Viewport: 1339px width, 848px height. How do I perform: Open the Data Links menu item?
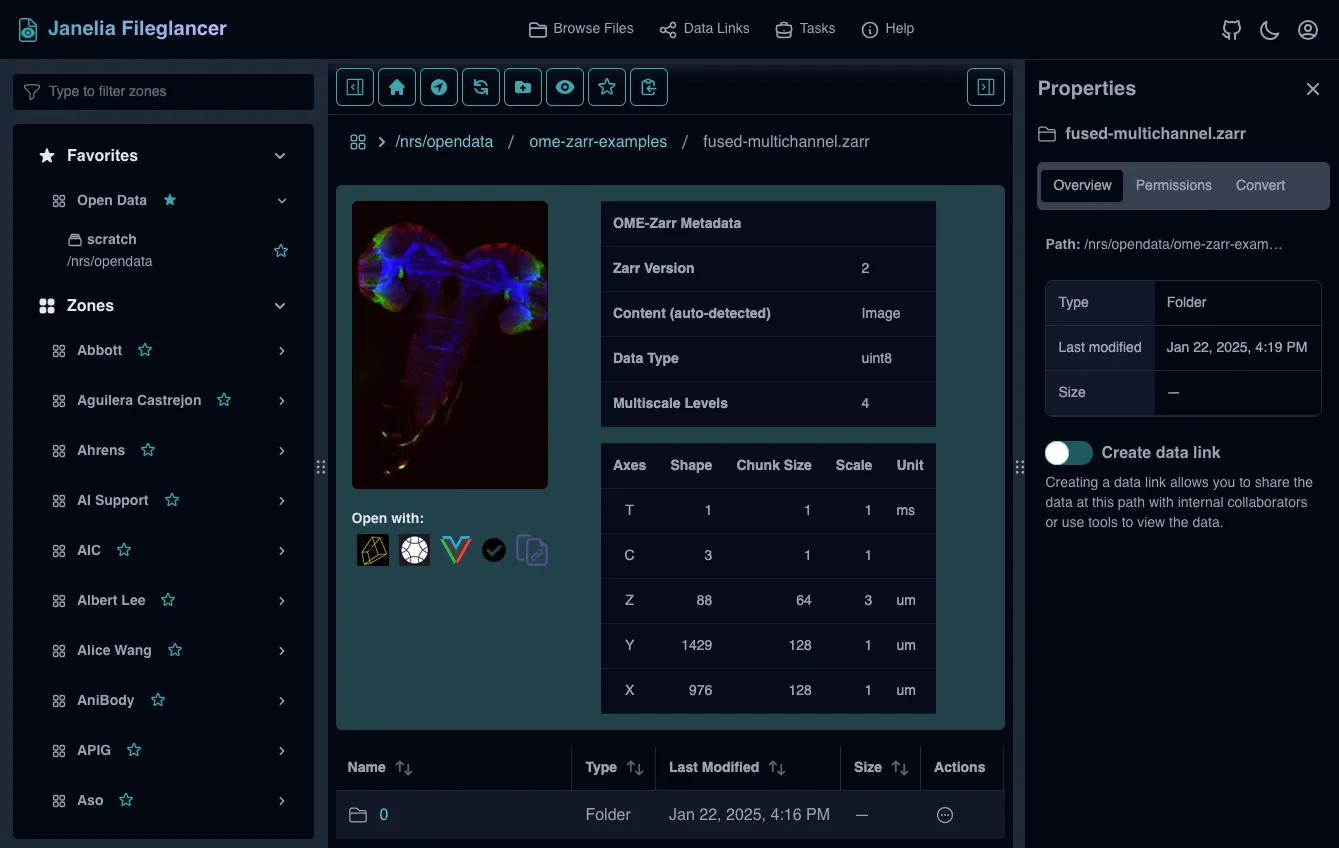[x=705, y=29]
